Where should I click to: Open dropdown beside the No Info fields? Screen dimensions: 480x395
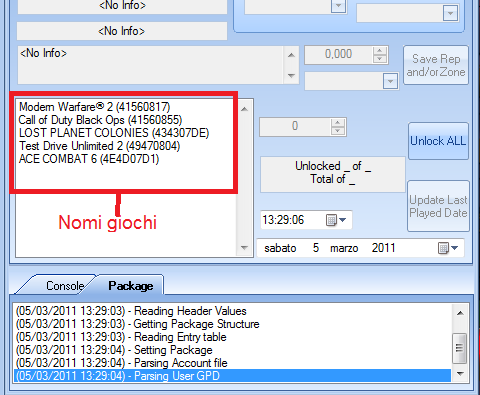click(338, 6)
